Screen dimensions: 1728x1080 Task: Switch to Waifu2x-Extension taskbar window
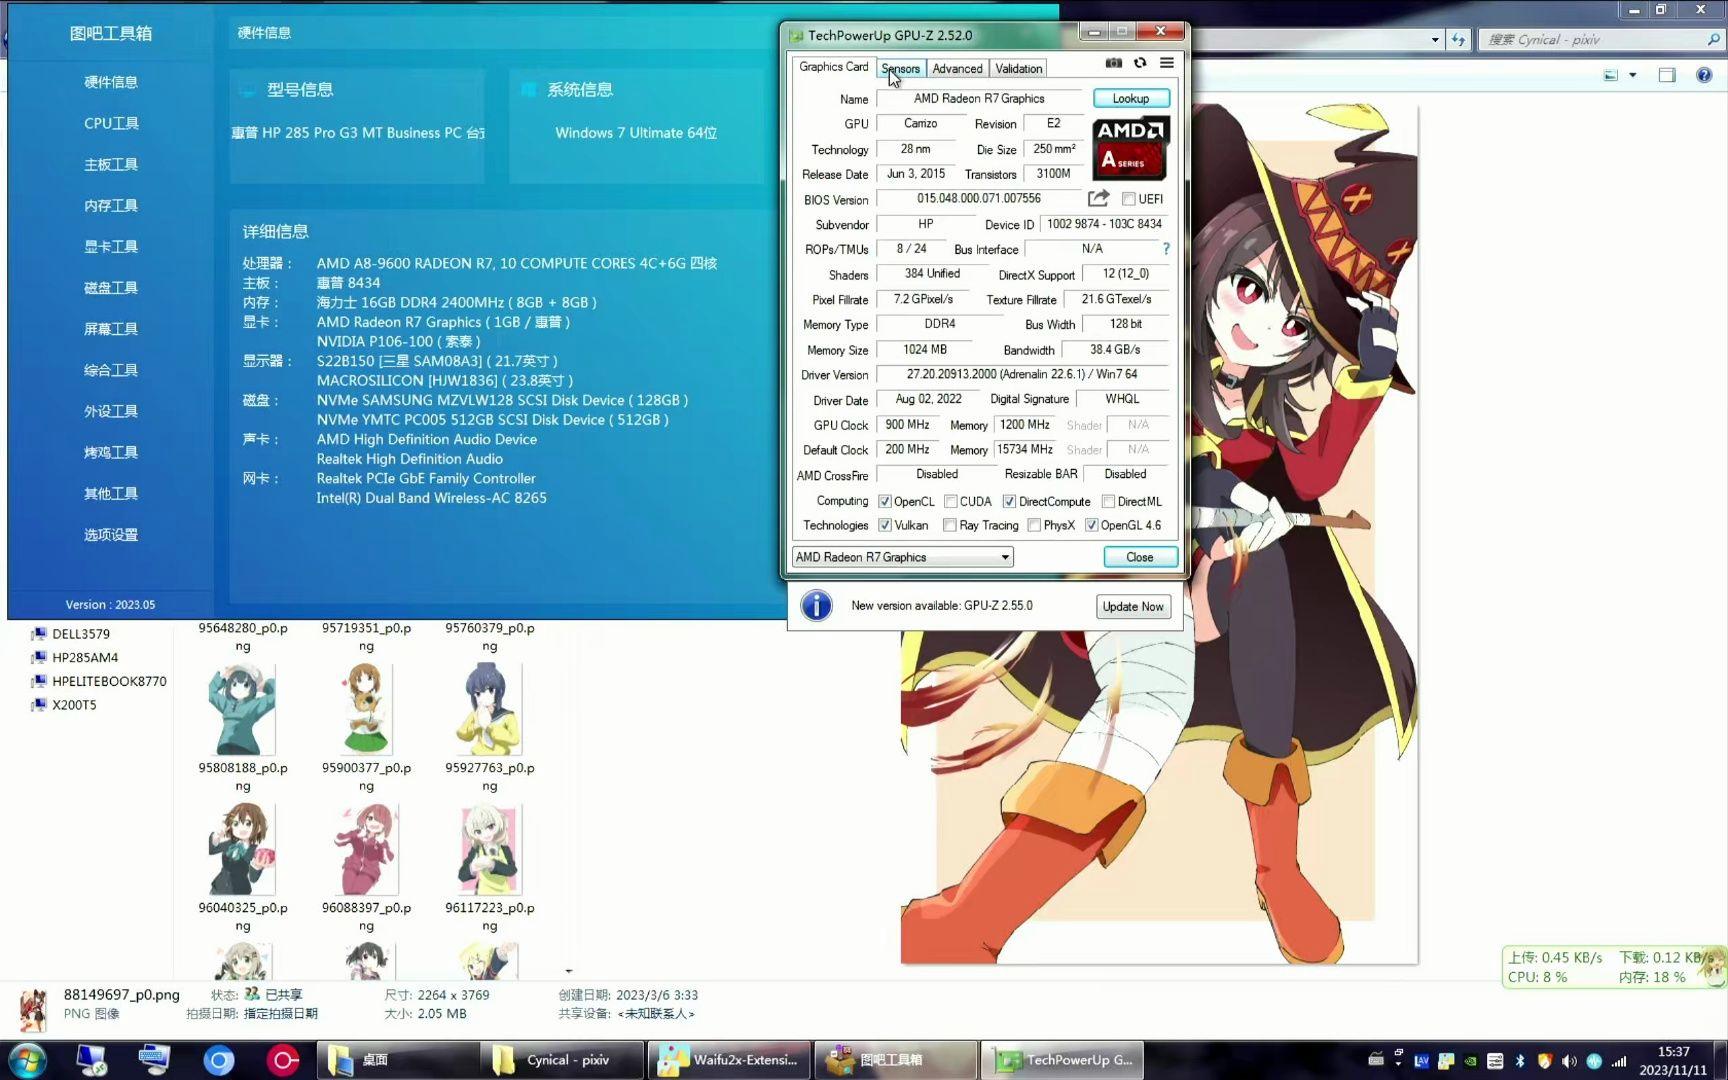click(727, 1060)
